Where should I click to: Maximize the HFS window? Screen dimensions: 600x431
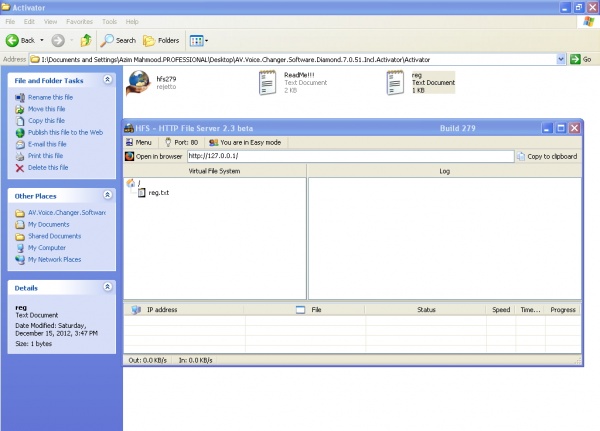click(x=561, y=128)
